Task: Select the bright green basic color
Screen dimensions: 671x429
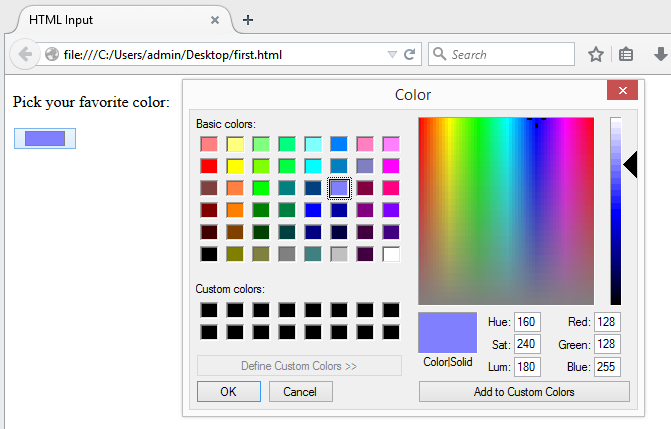Action: point(261,188)
